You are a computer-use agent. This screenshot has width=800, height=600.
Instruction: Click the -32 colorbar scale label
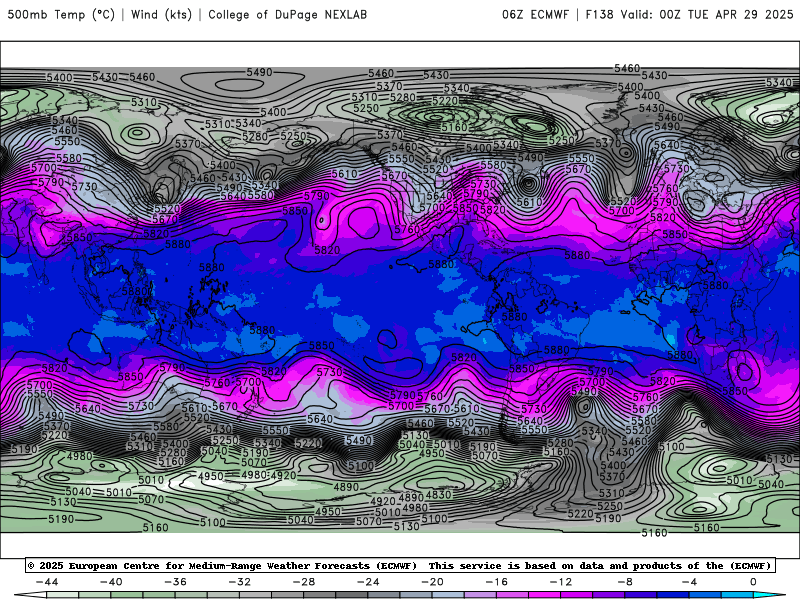click(239, 582)
